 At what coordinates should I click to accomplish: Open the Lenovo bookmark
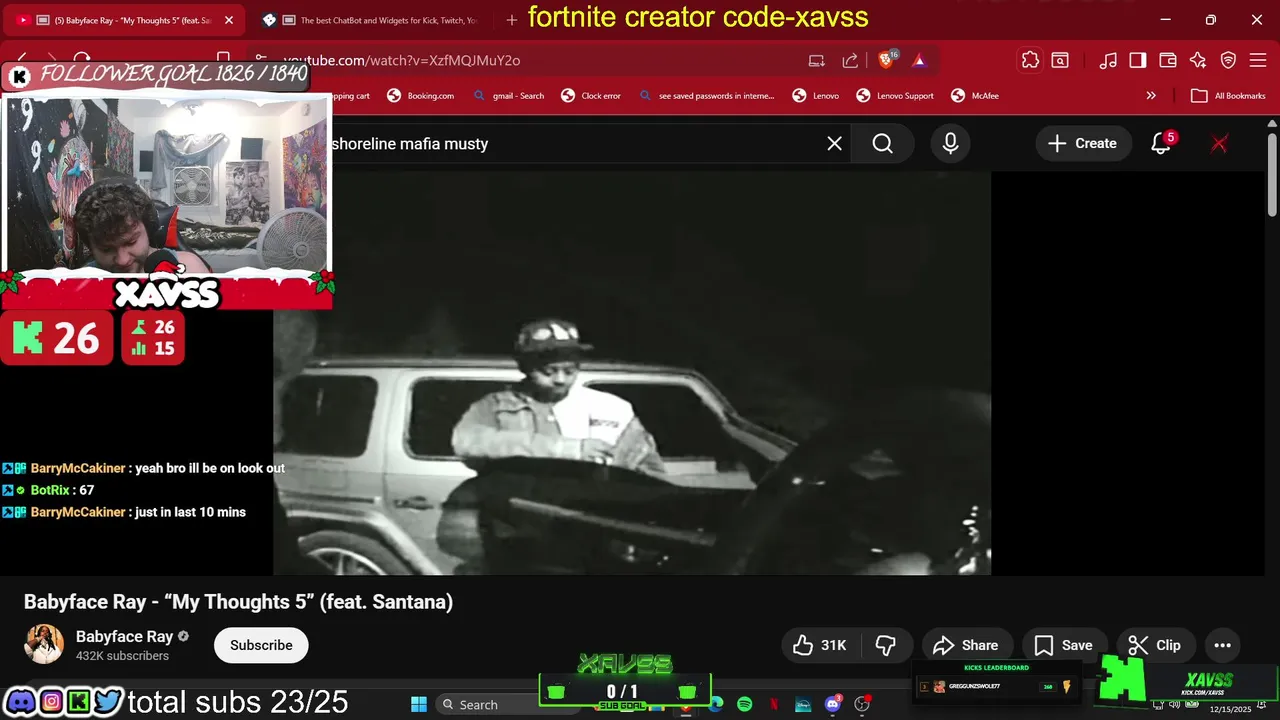[x=815, y=96]
